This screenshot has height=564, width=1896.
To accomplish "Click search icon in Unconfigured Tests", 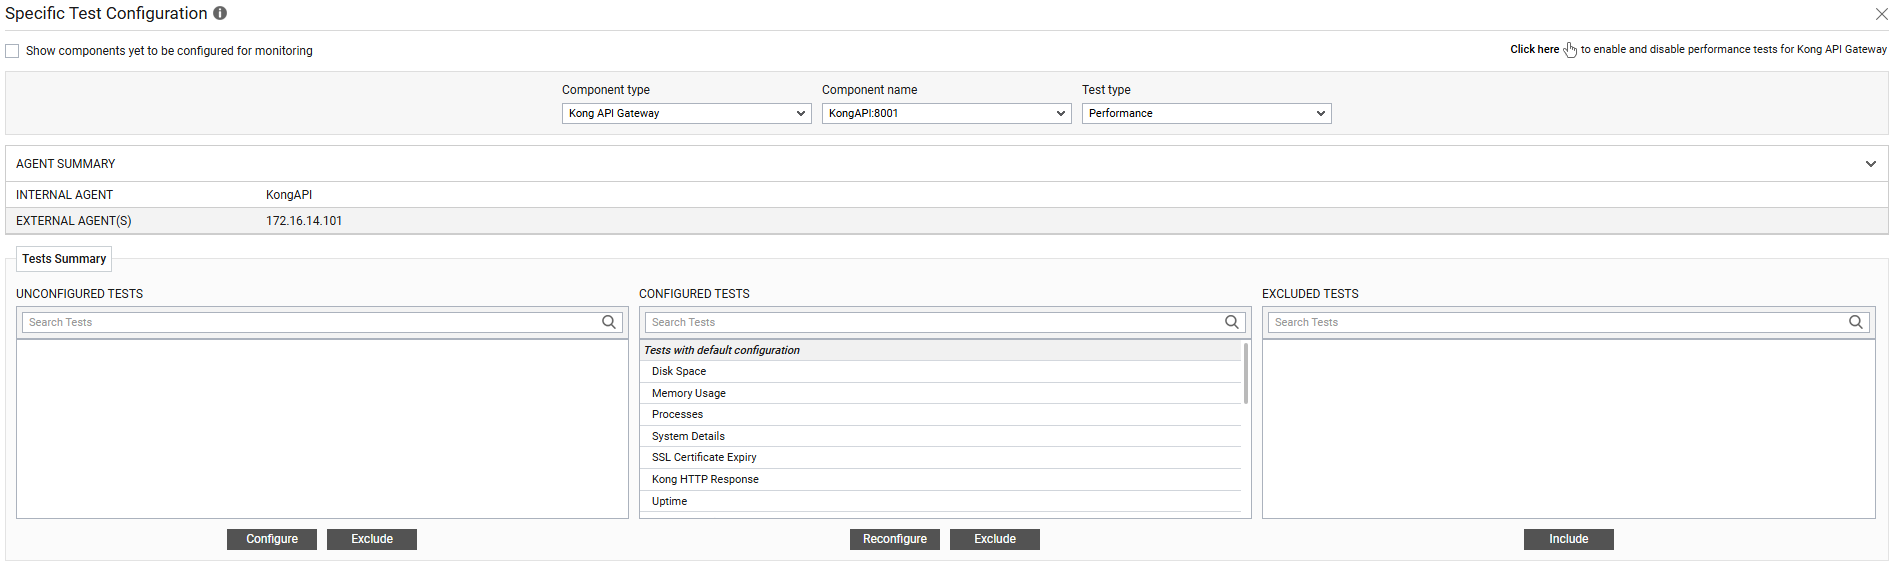I will [608, 322].
